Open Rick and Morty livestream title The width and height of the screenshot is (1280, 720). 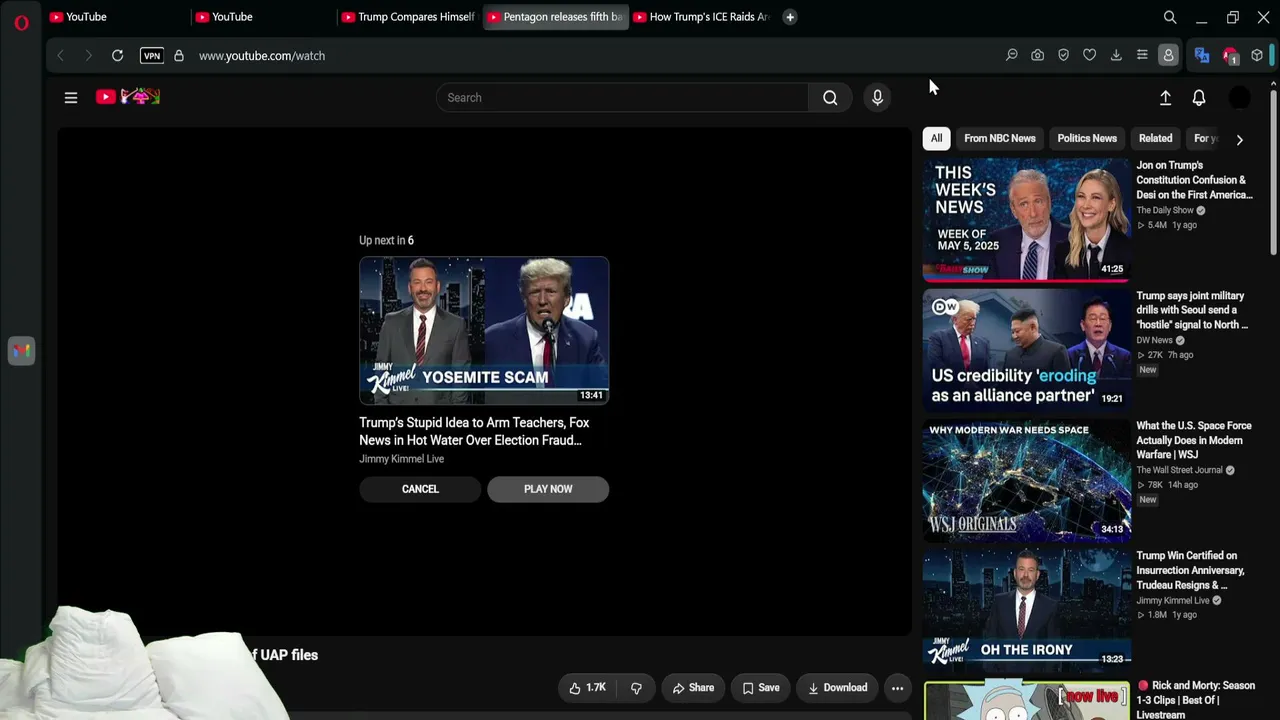(x=1196, y=700)
